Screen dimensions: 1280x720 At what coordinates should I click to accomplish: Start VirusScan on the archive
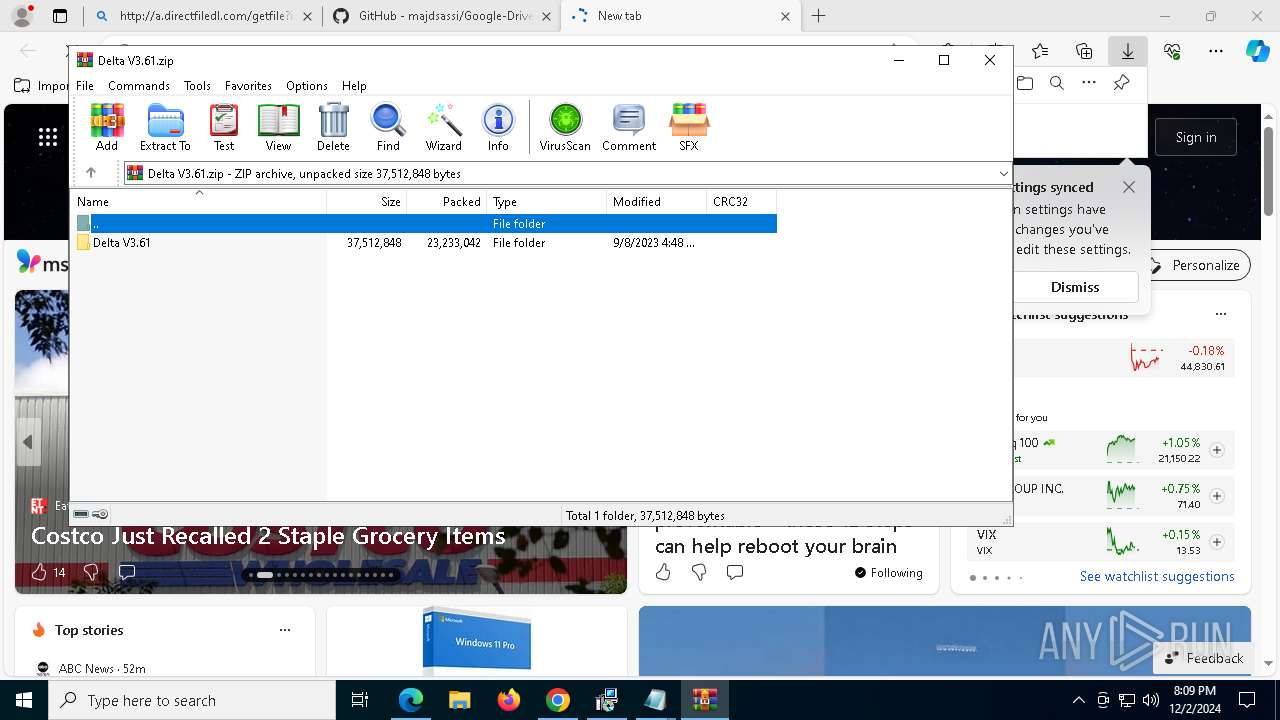(565, 127)
